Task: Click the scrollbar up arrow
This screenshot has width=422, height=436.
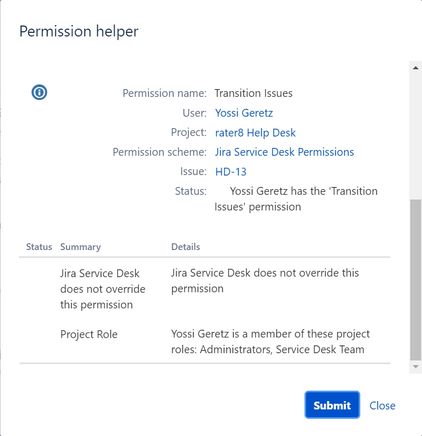Action: (x=415, y=68)
